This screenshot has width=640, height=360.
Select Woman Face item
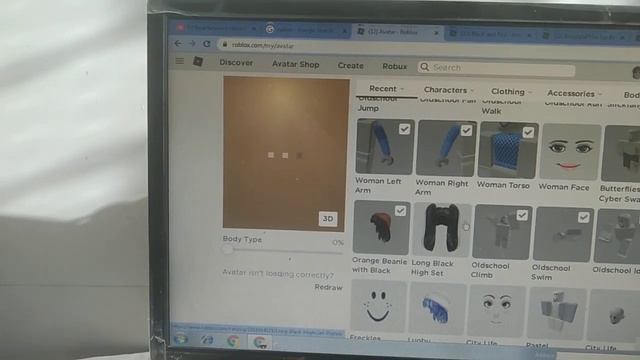coord(570,152)
